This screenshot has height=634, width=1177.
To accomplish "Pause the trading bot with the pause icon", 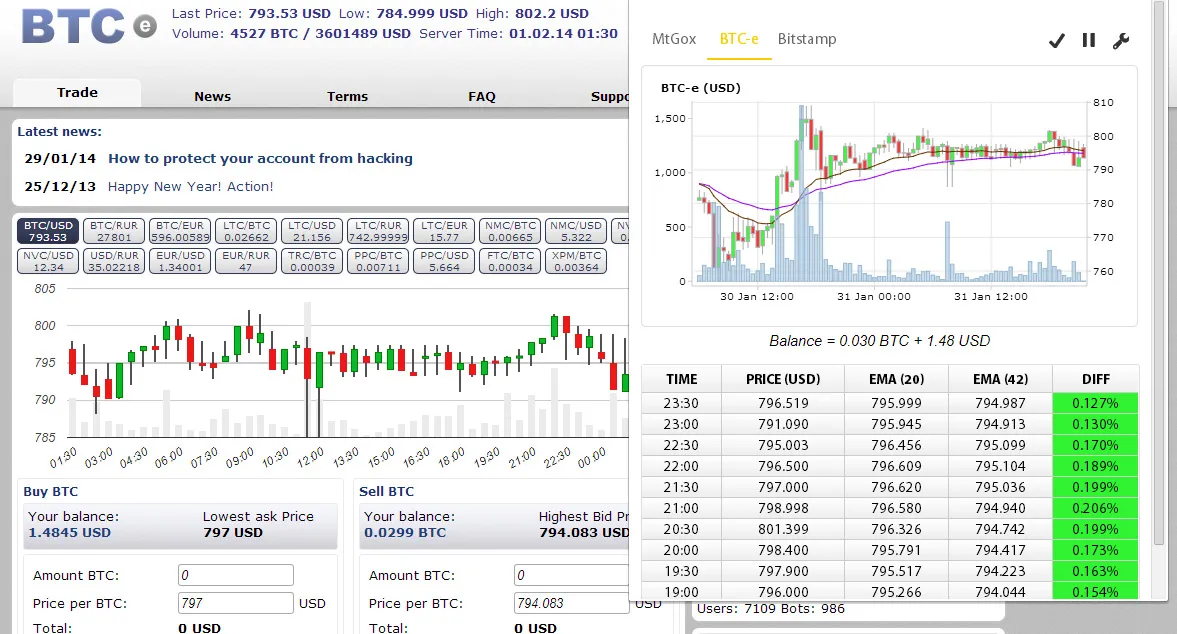I will [x=1088, y=41].
